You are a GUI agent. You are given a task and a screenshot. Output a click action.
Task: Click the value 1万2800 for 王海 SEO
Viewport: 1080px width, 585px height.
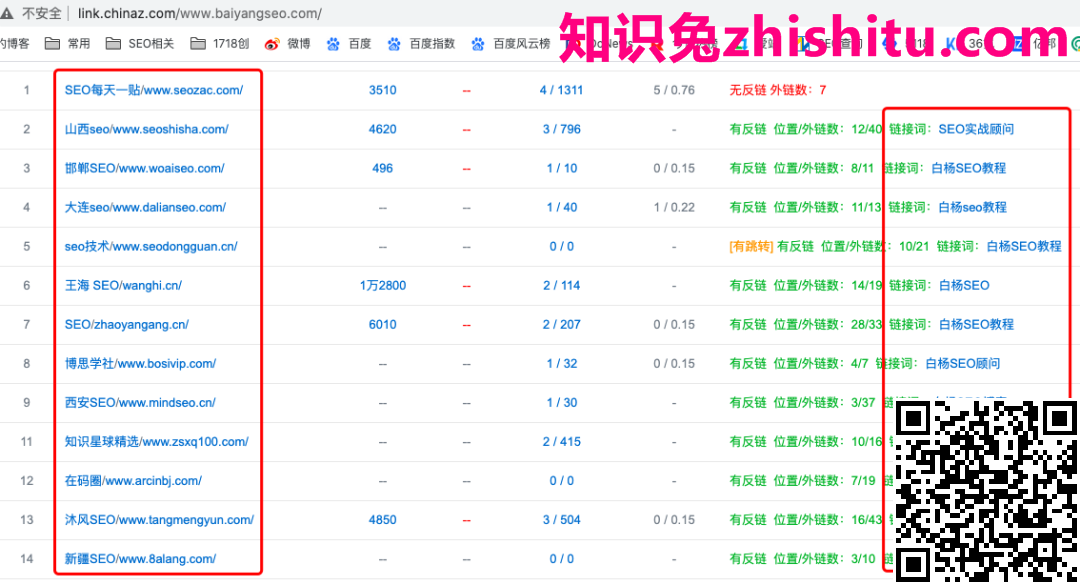382,285
